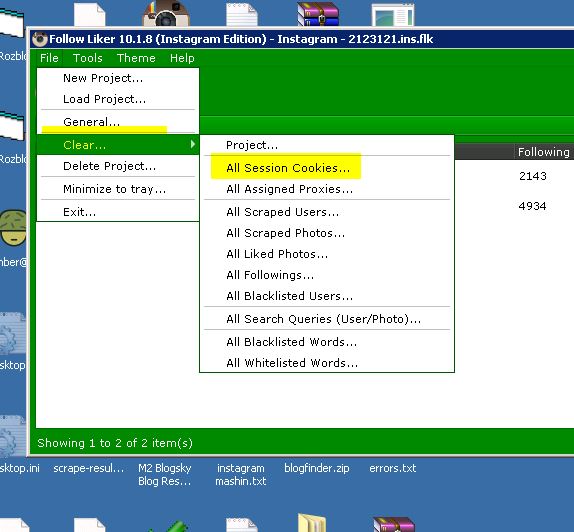Image resolution: width=574 pixels, height=532 pixels.
Task: Select instagram mashin.txt desktop file
Action: pos(241,475)
